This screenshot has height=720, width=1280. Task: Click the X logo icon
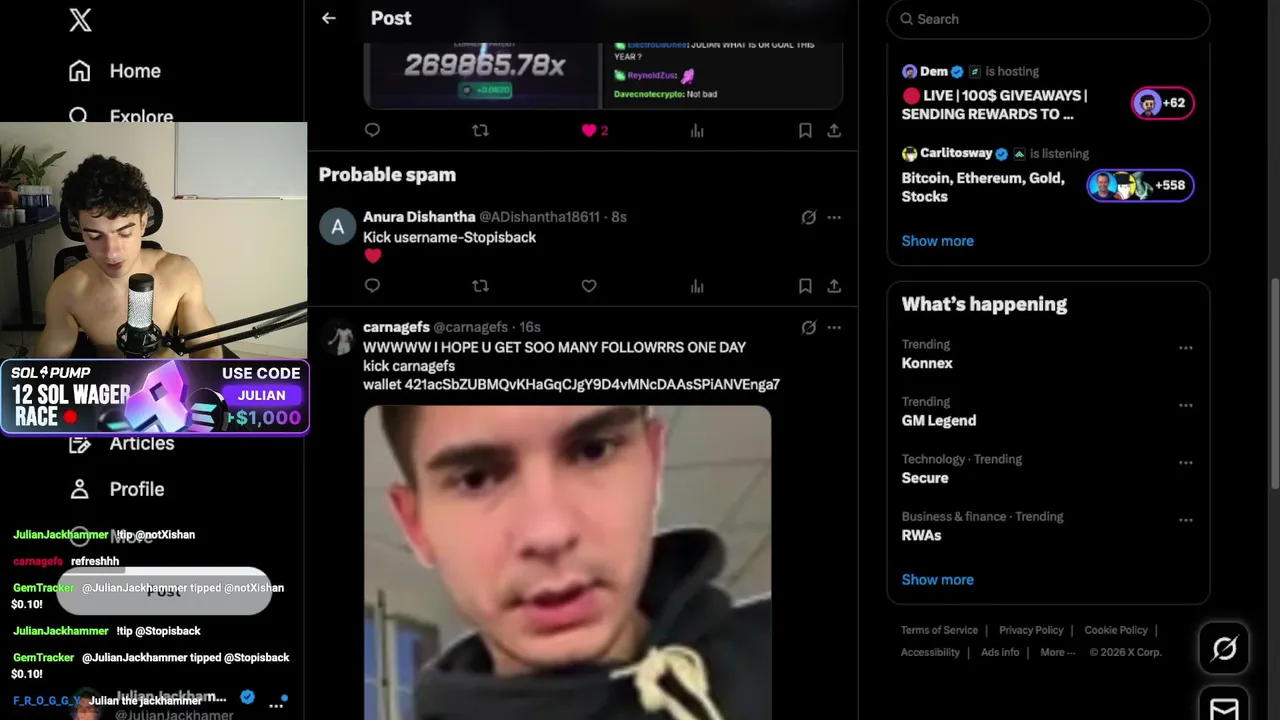[80, 20]
